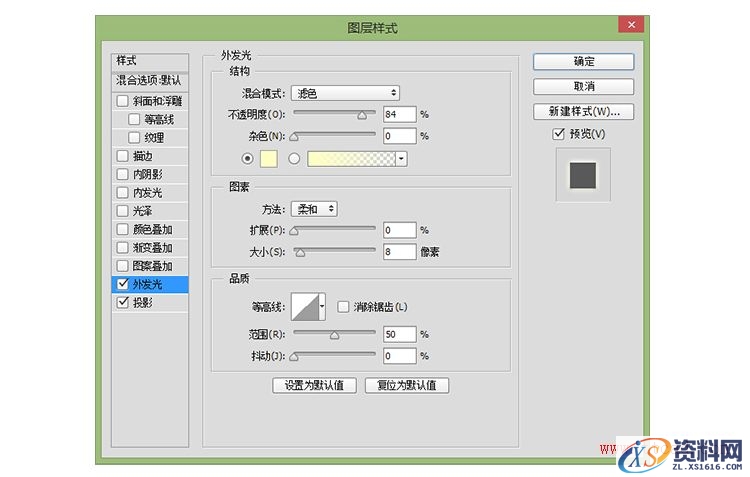
Task: Click the 范围 value field showing 50
Action: [x=399, y=334]
